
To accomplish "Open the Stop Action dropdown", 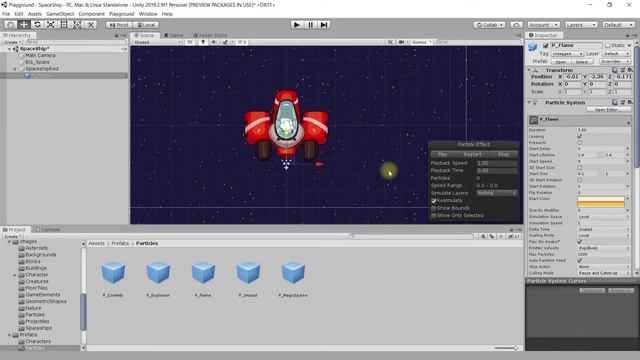I will point(604,267).
